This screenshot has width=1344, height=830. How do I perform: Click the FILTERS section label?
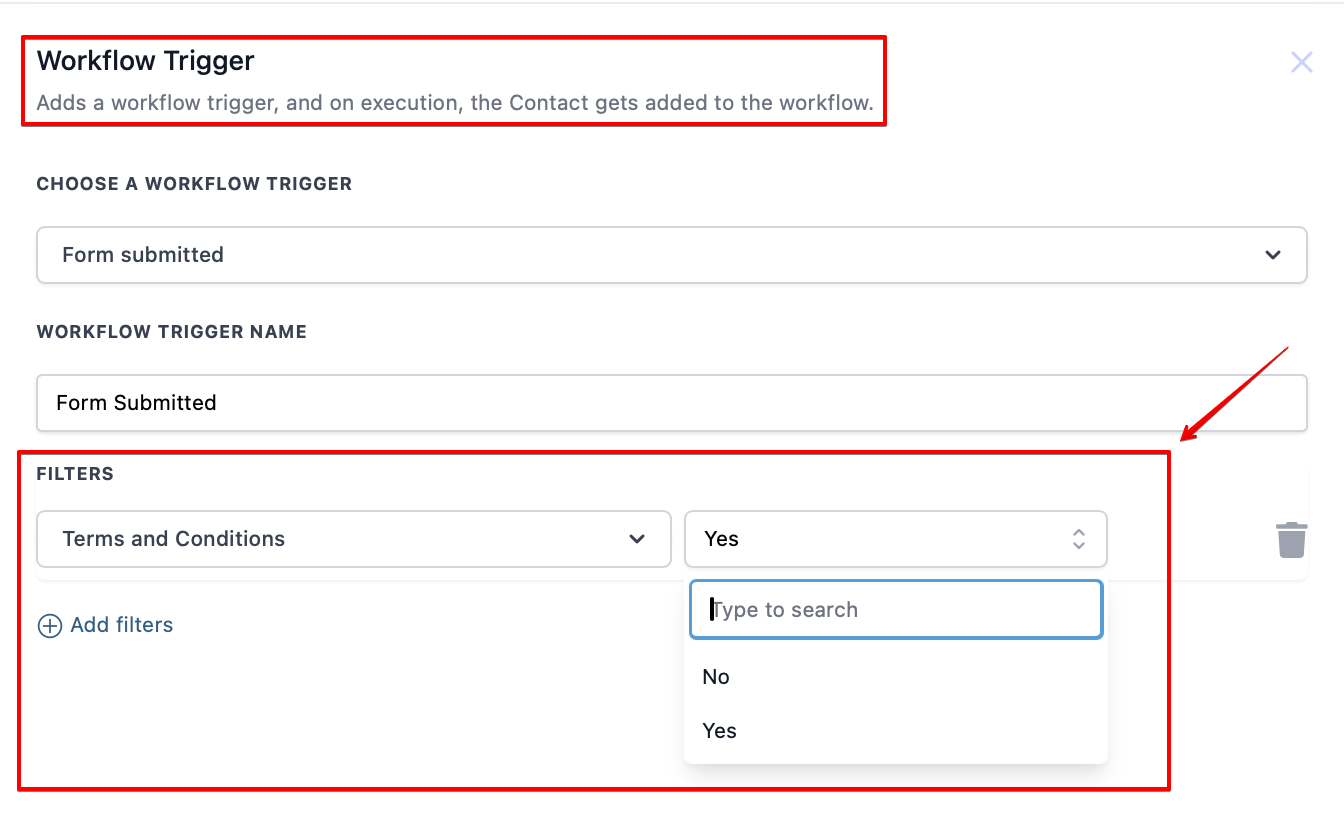point(75,474)
